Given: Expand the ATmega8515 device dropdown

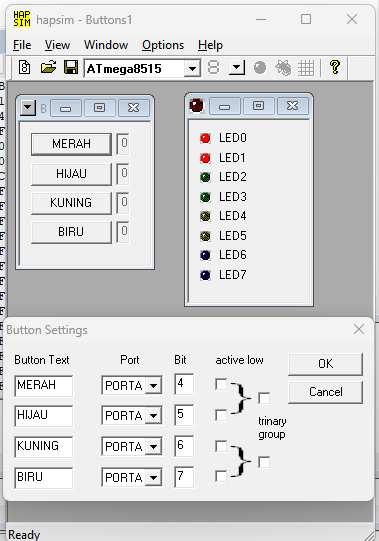Looking at the screenshot, I should point(192,68).
